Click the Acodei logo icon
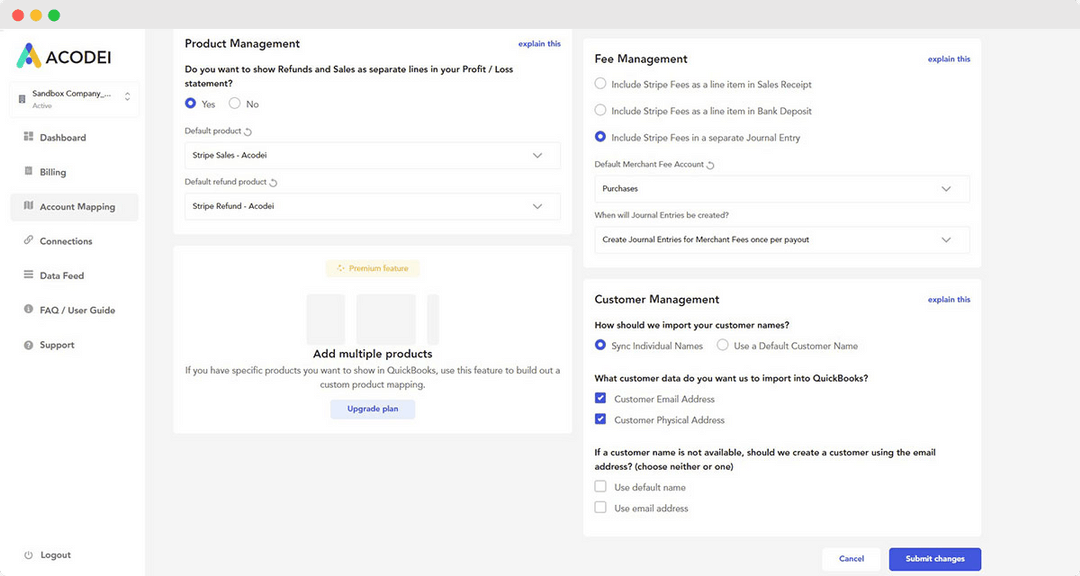 coord(29,56)
